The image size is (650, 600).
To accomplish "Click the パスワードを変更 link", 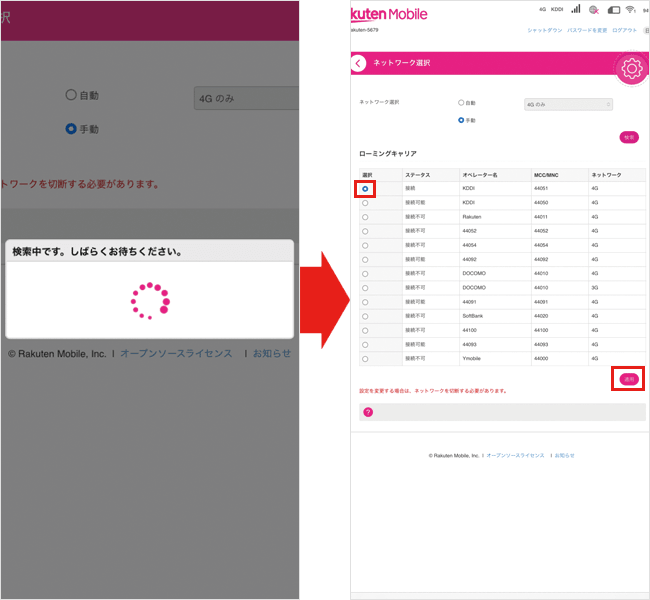I will 586,31.
